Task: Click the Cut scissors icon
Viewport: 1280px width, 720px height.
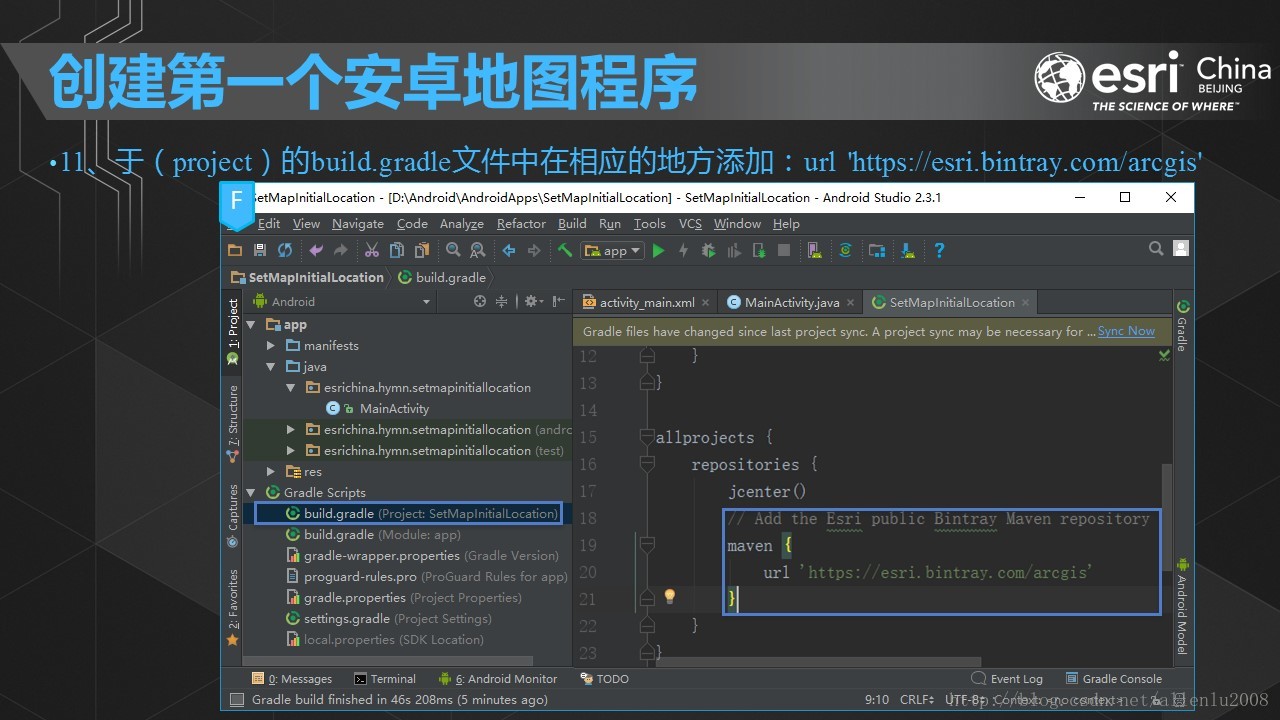Action: (x=371, y=250)
